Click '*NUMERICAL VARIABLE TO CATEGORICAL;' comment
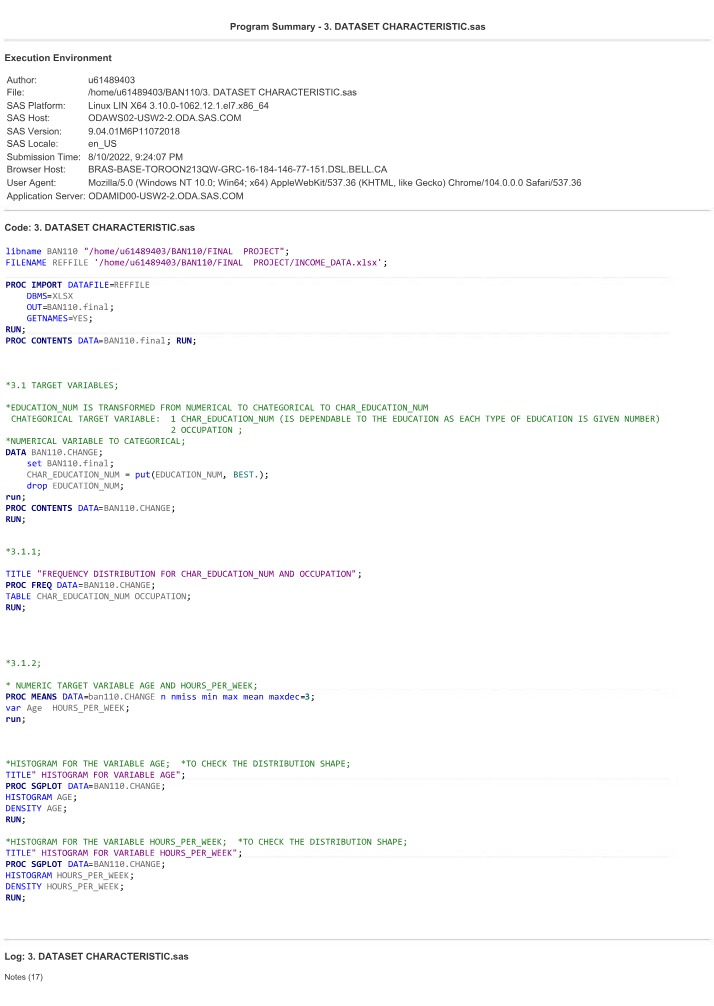The width and height of the screenshot is (714, 1006). click(96, 441)
